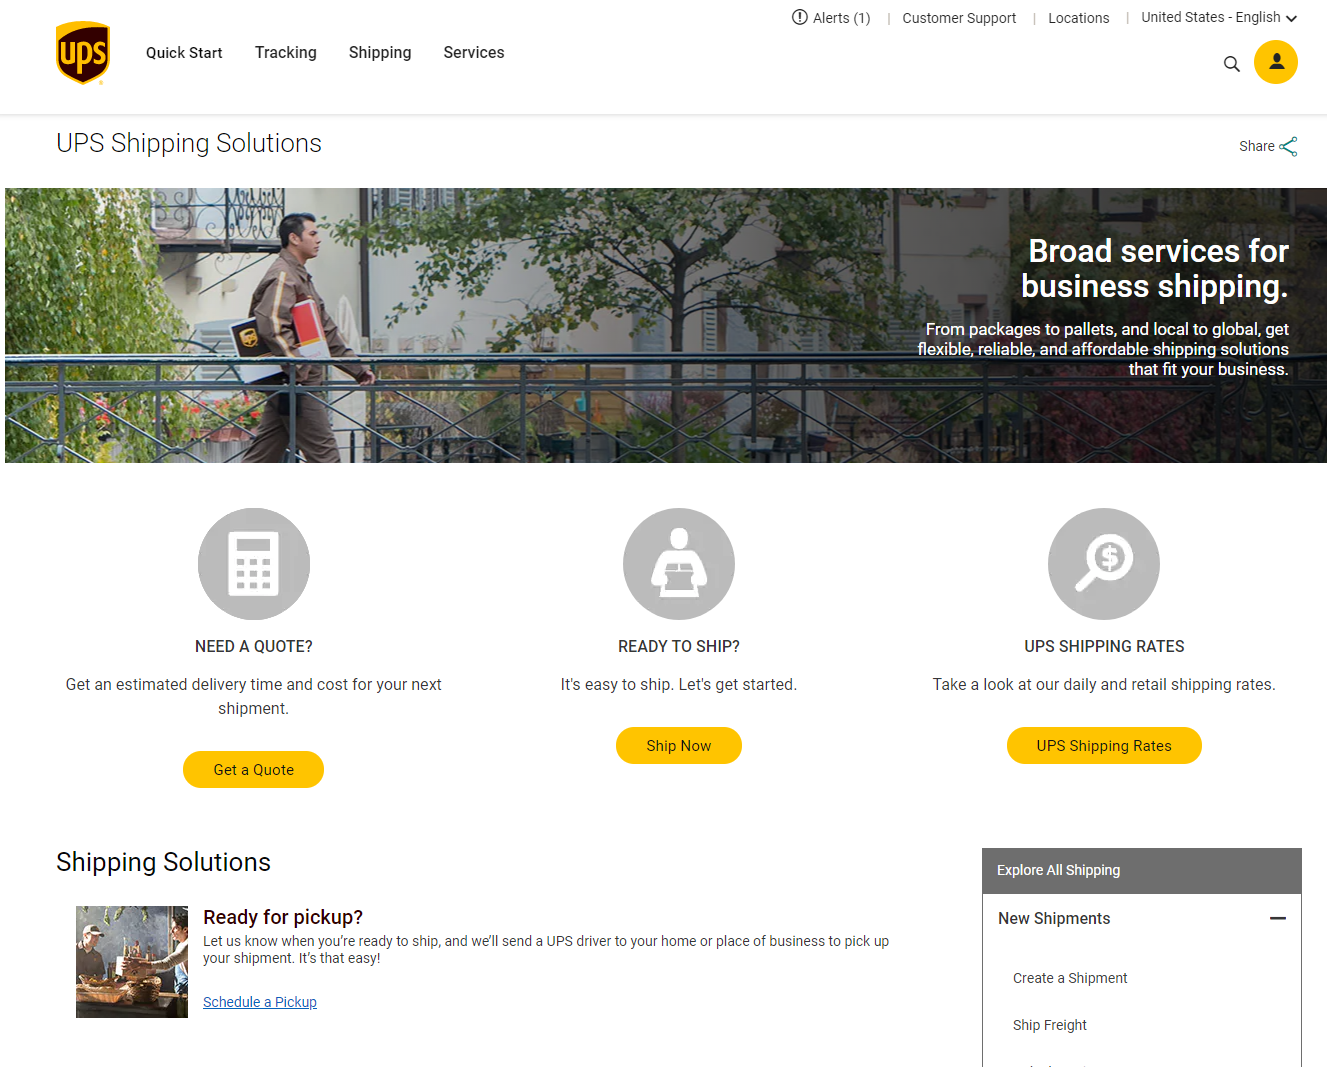Viewport: 1327px width, 1067px height.
Task: Open the Schedule a Pickup link
Action: (260, 1002)
